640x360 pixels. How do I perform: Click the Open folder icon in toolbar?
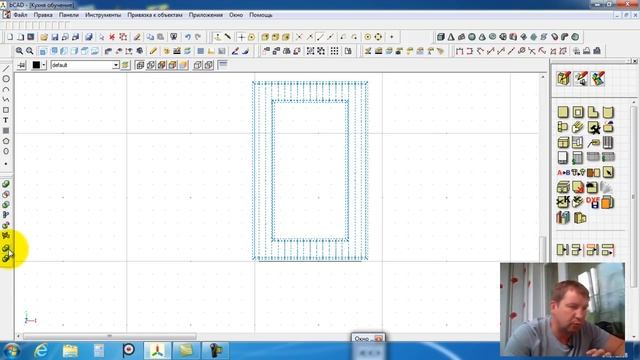point(44,37)
